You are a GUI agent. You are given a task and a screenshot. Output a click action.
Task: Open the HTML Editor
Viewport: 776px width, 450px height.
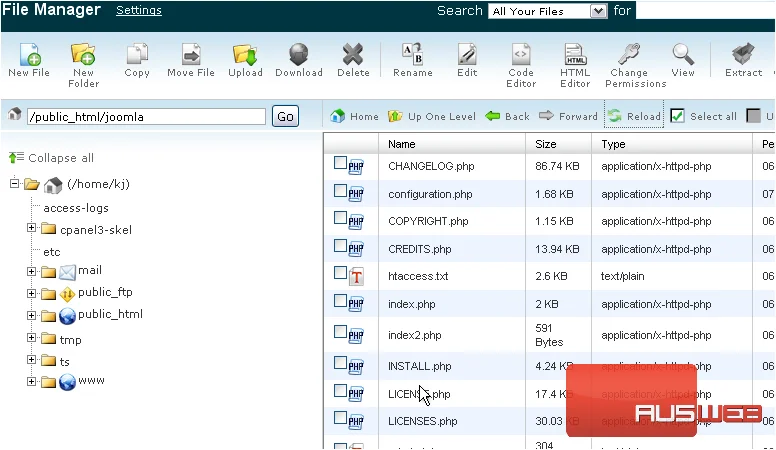[x=575, y=54]
